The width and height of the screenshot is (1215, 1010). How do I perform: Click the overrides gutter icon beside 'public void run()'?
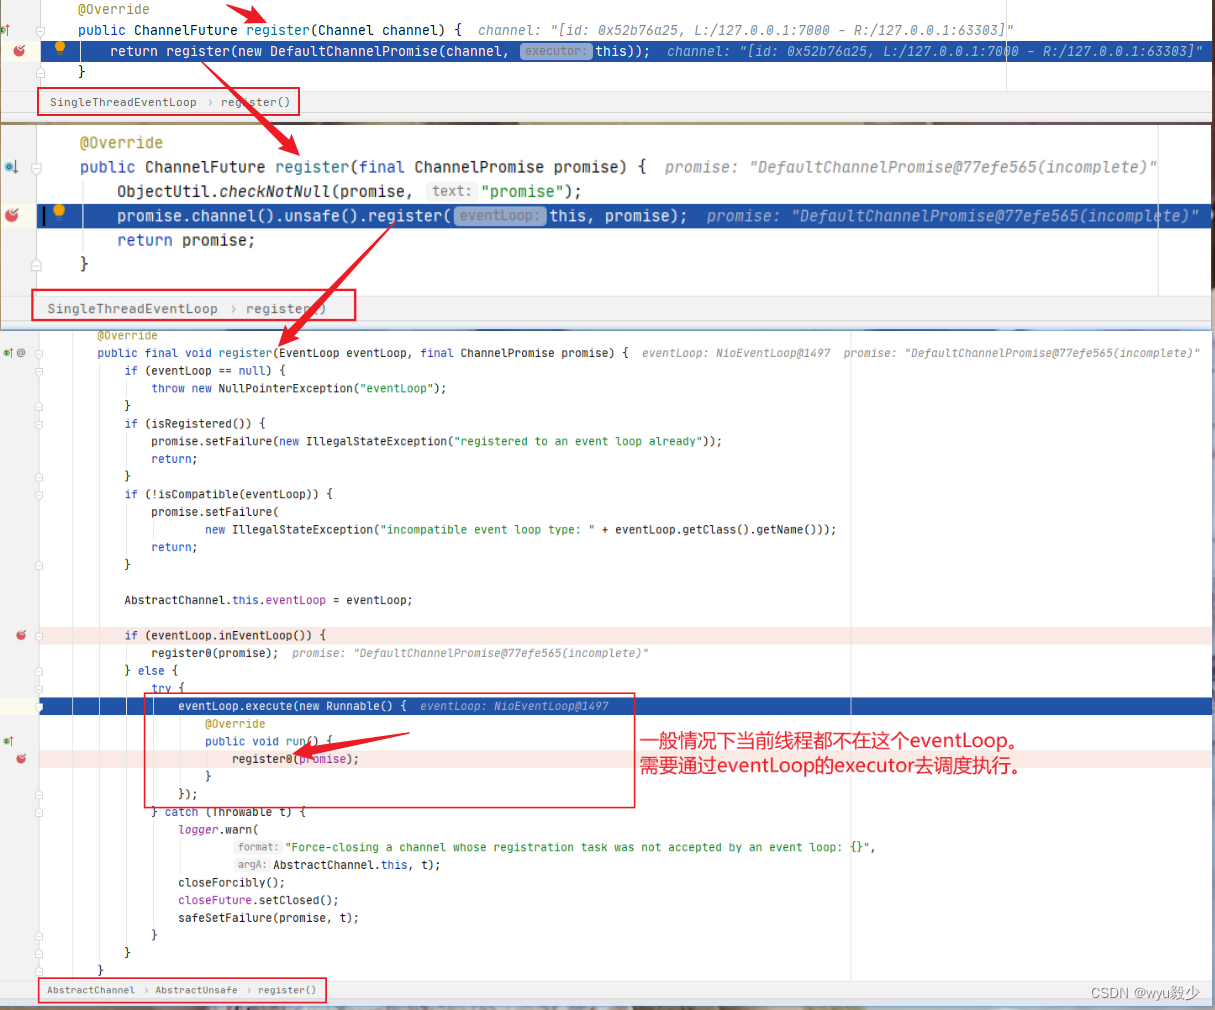click(8, 741)
